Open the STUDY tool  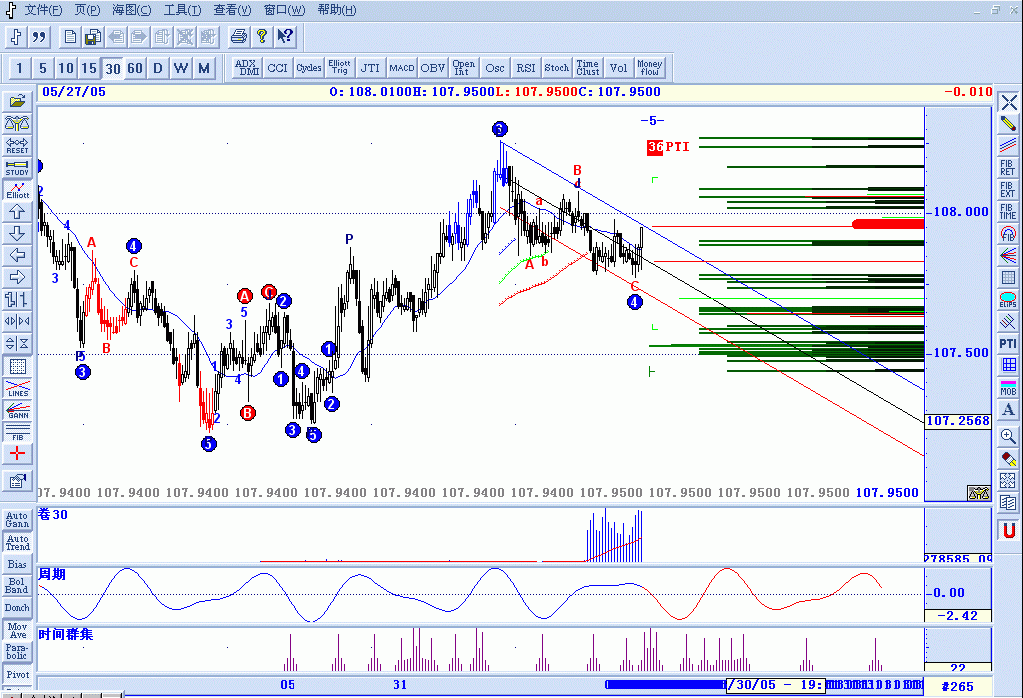click(17, 167)
